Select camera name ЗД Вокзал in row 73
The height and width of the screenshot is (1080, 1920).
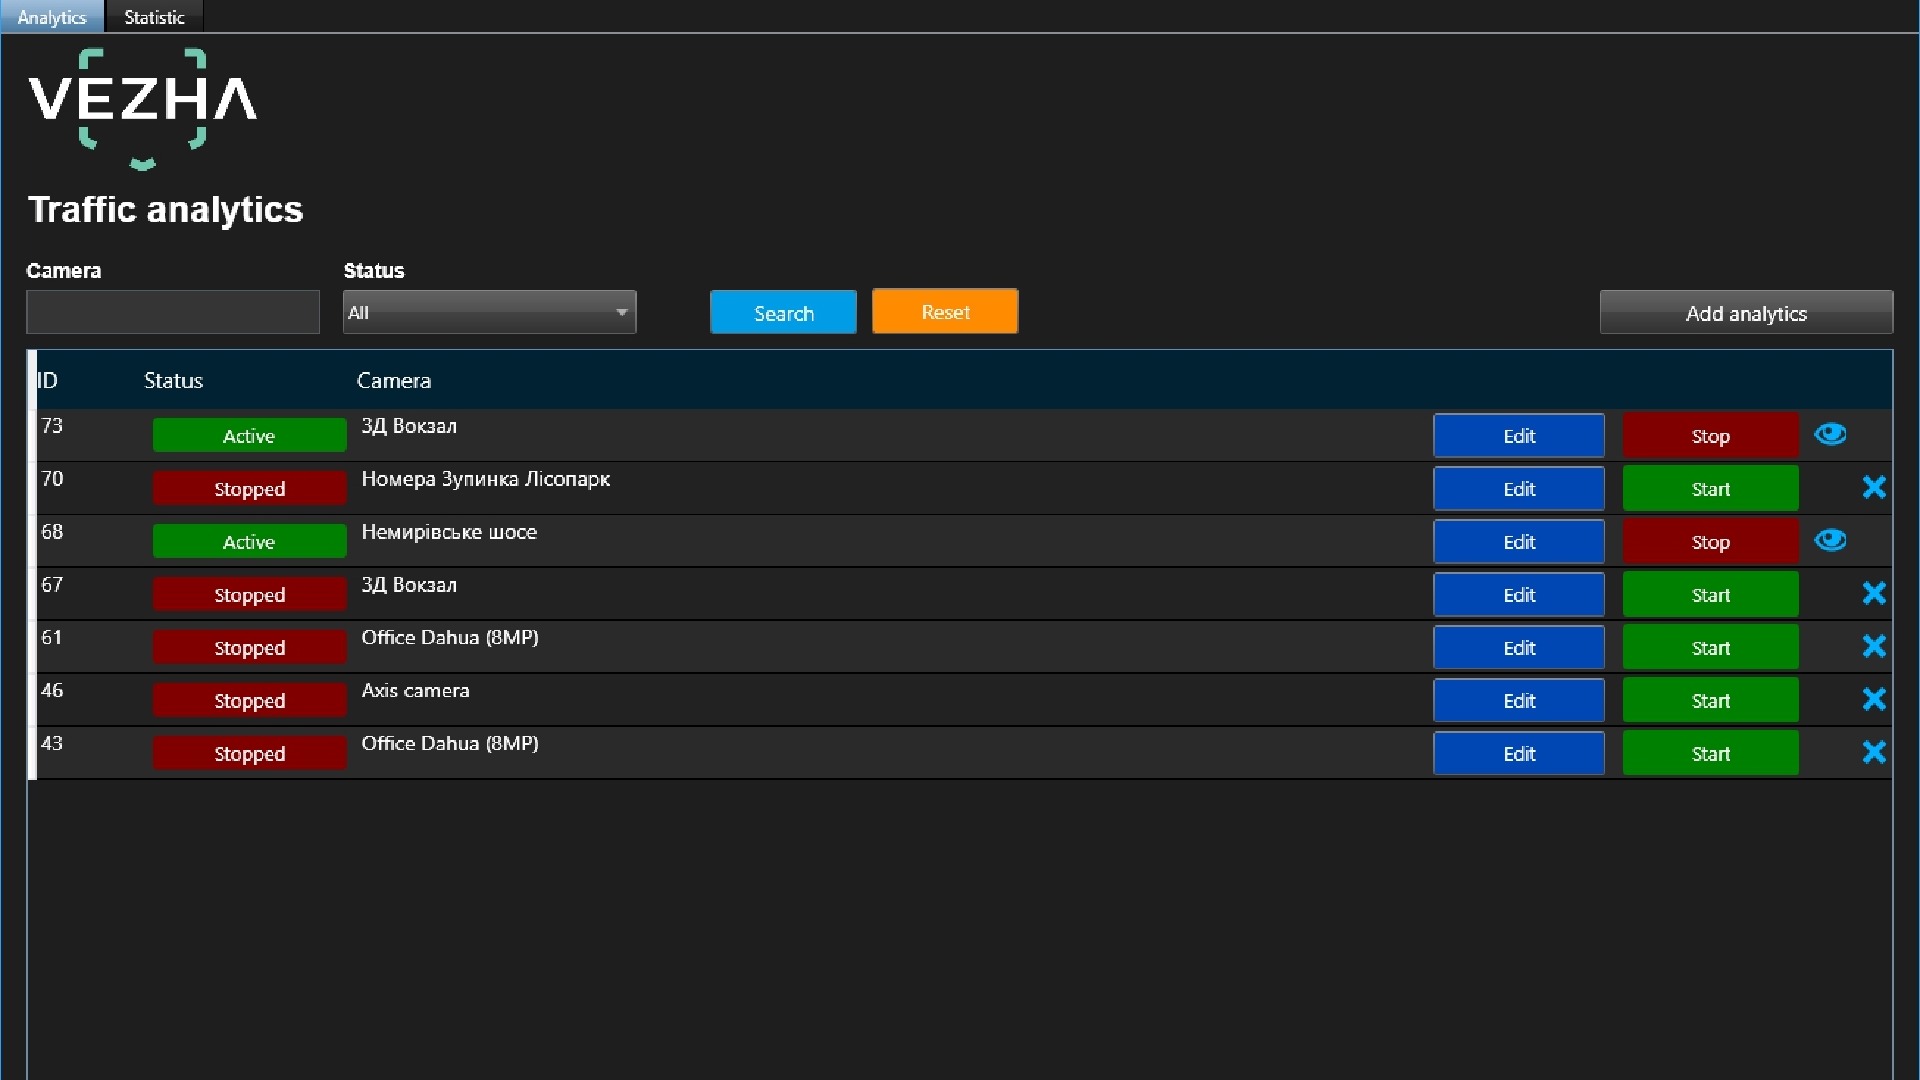(409, 426)
